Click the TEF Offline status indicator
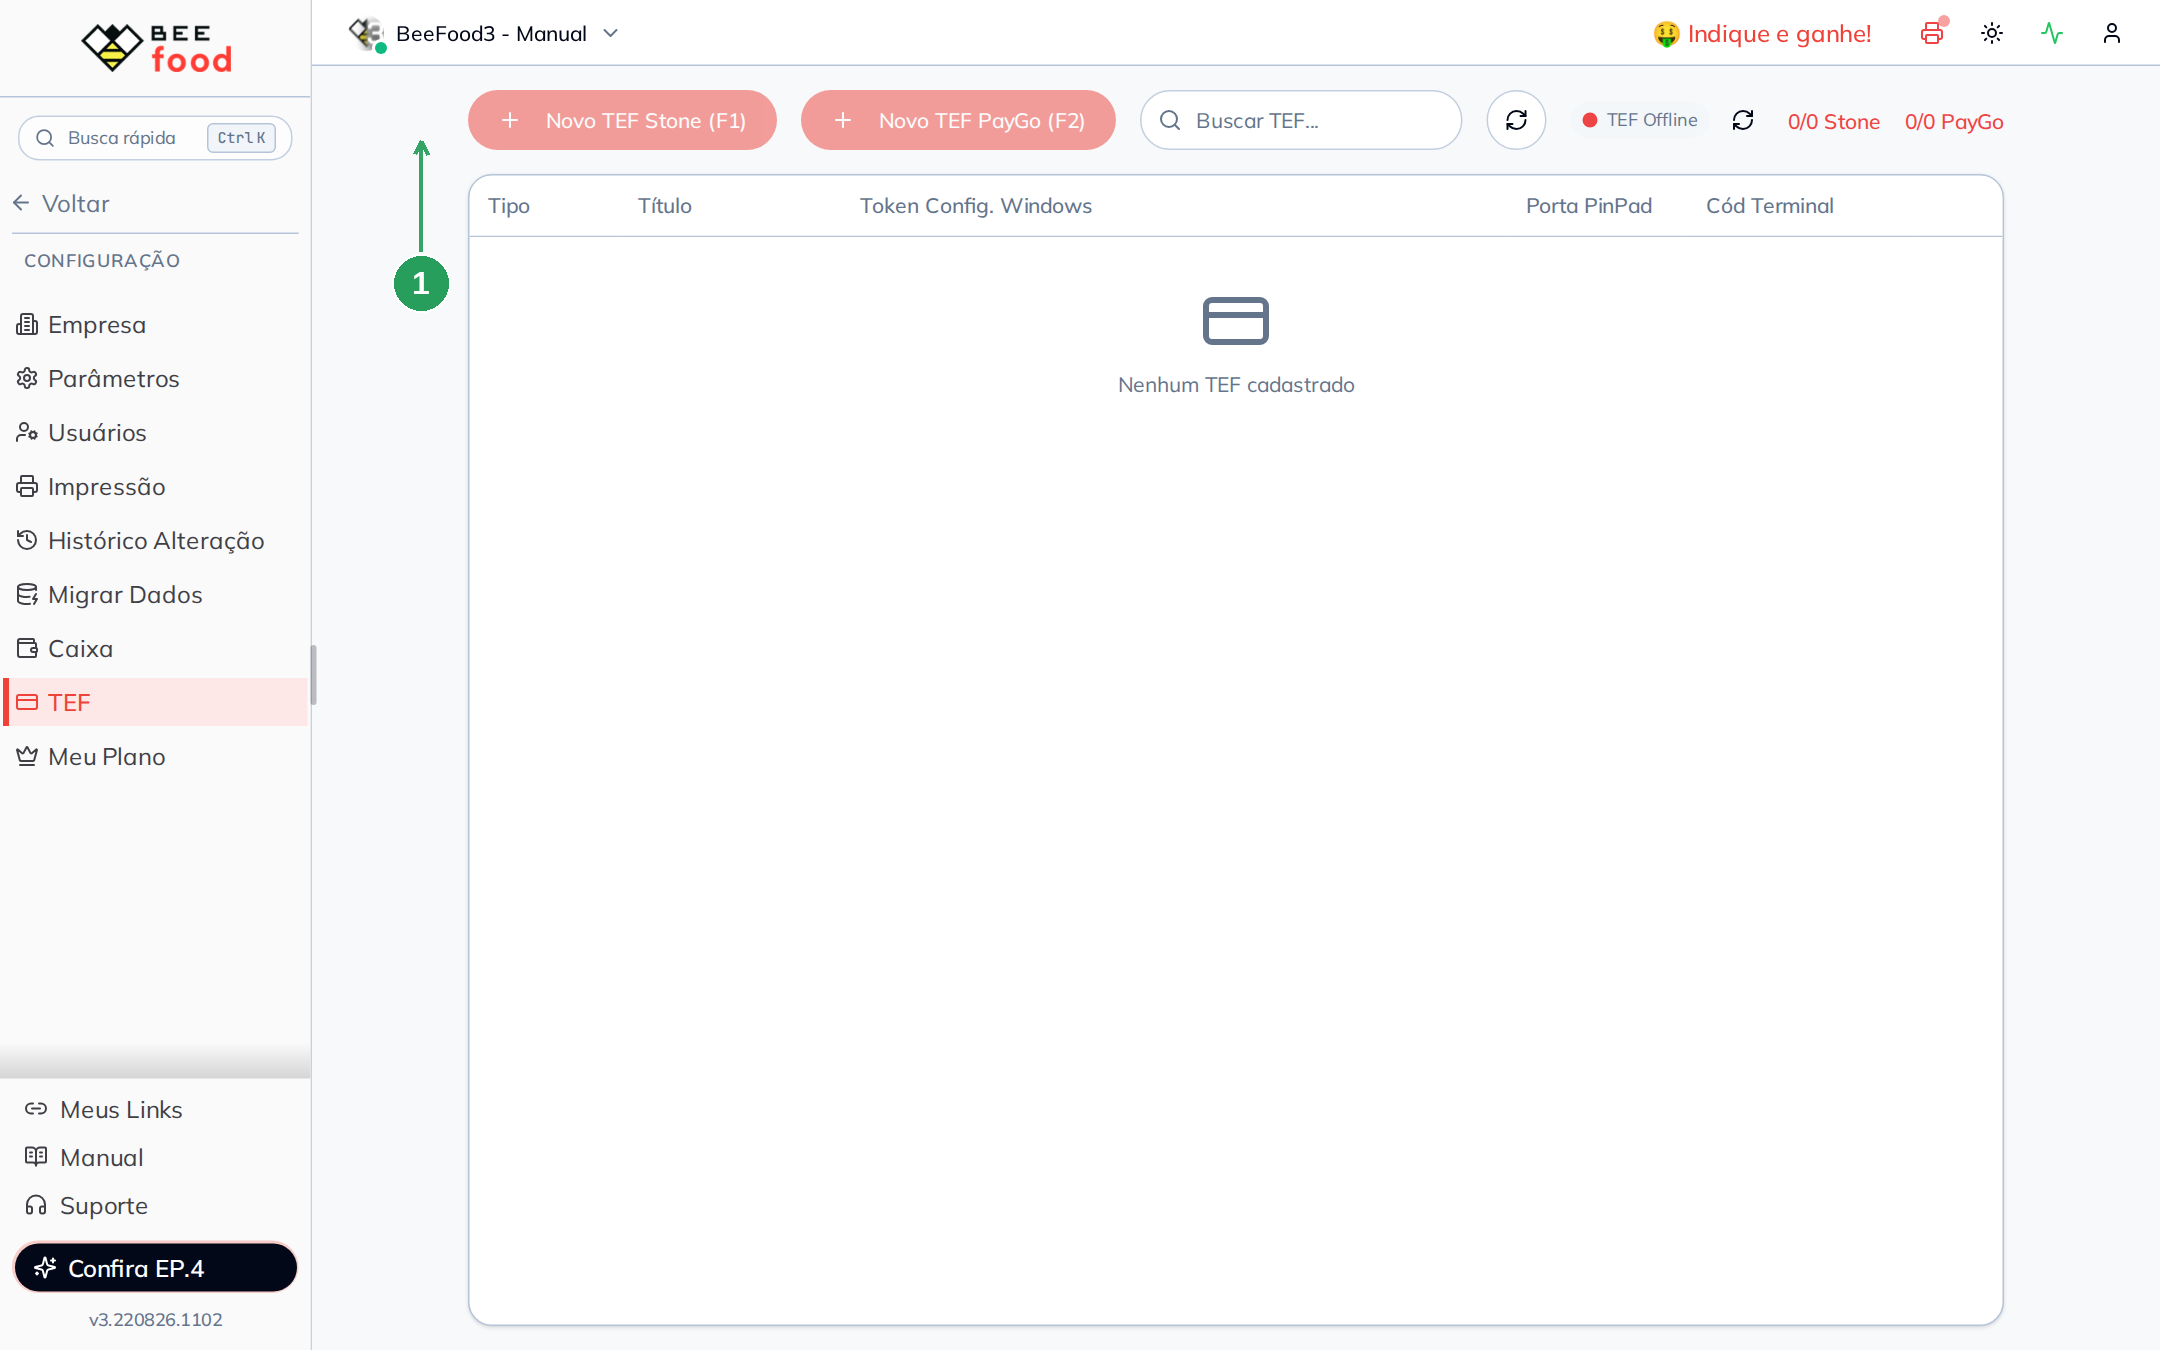This screenshot has height=1350, width=2160. click(1640, 120)
